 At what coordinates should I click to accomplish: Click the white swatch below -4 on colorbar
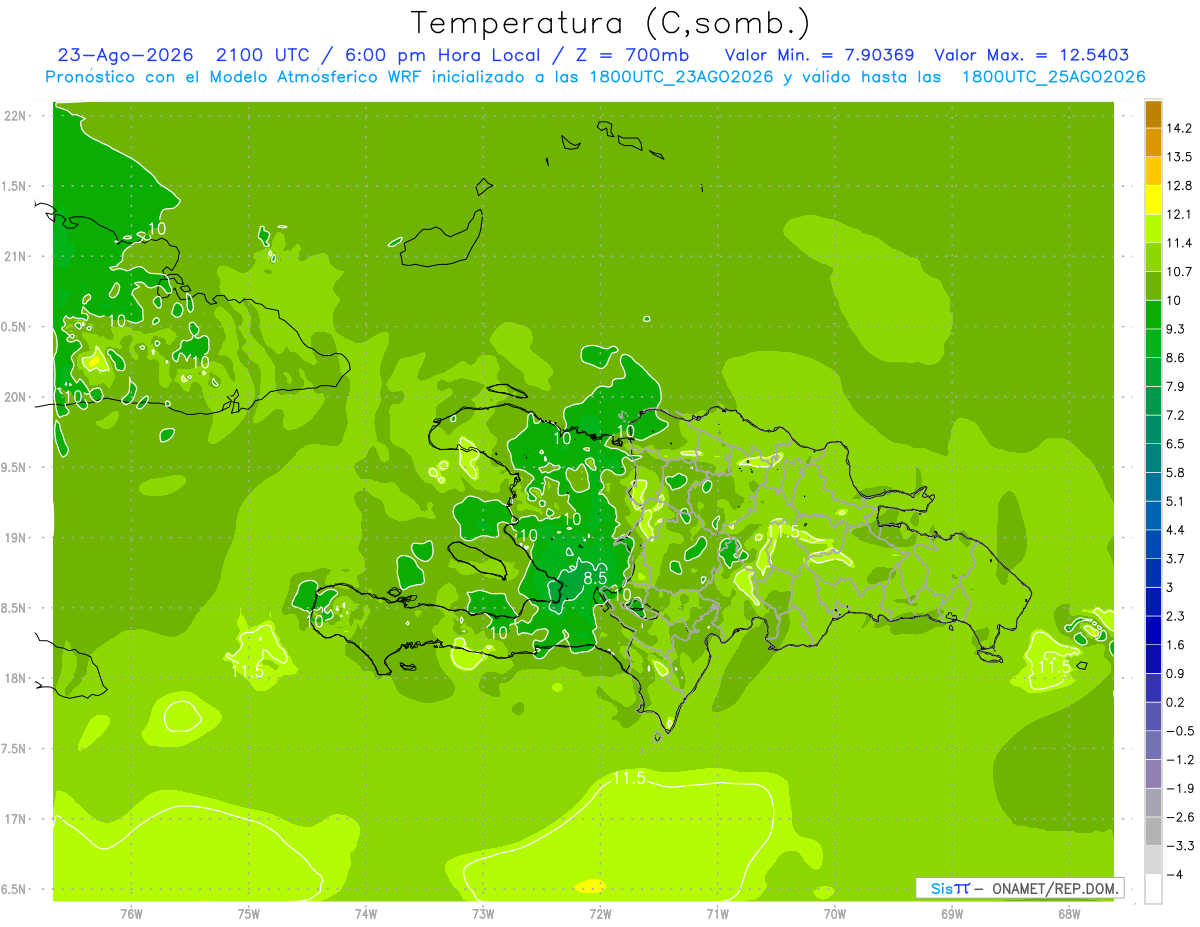(1153, 889)
